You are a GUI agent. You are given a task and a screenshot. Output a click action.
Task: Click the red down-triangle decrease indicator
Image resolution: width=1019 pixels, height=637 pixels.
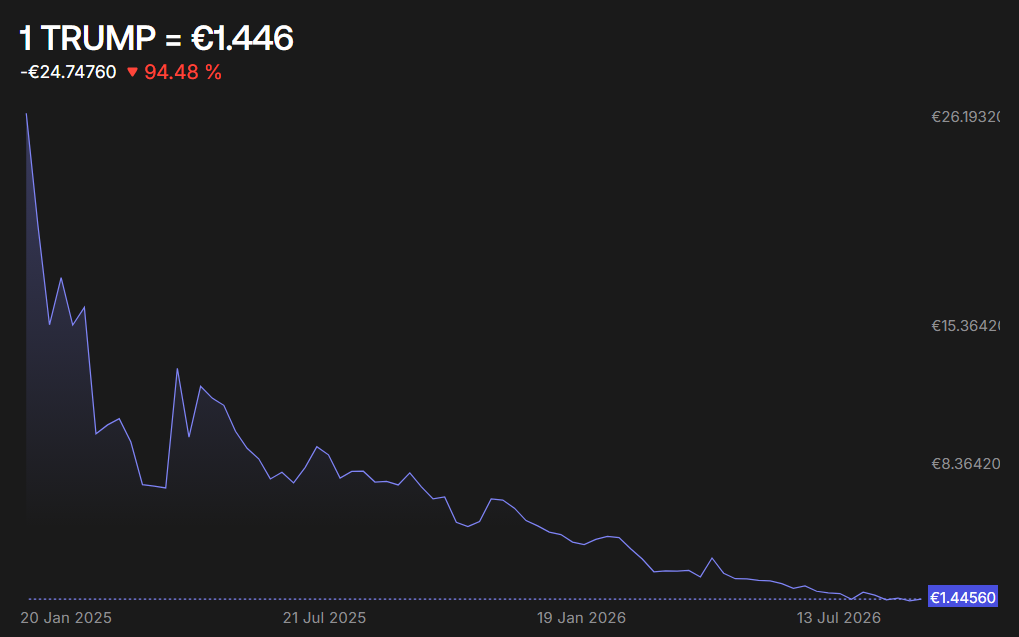pos(132,72)
